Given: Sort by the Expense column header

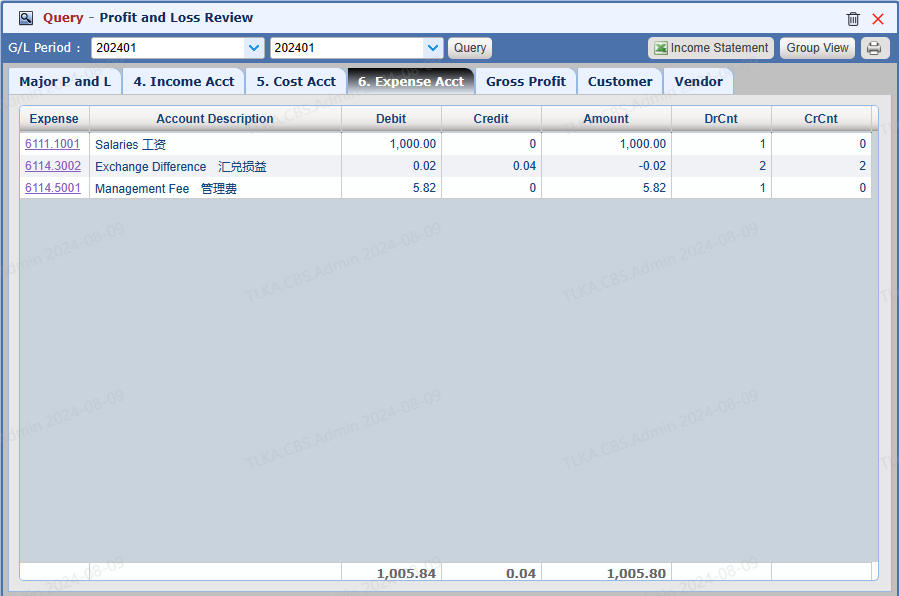Looking at the screenshot, I should [54, 119].
